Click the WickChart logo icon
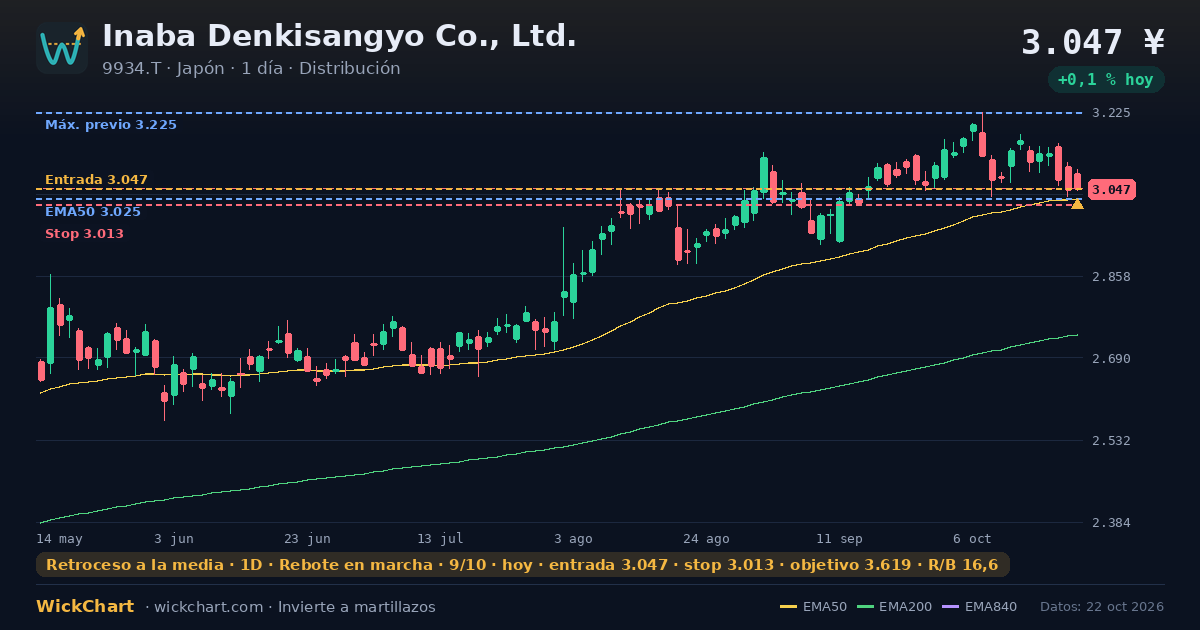This screenshot has height=630, width=1200. coord(62,48)
